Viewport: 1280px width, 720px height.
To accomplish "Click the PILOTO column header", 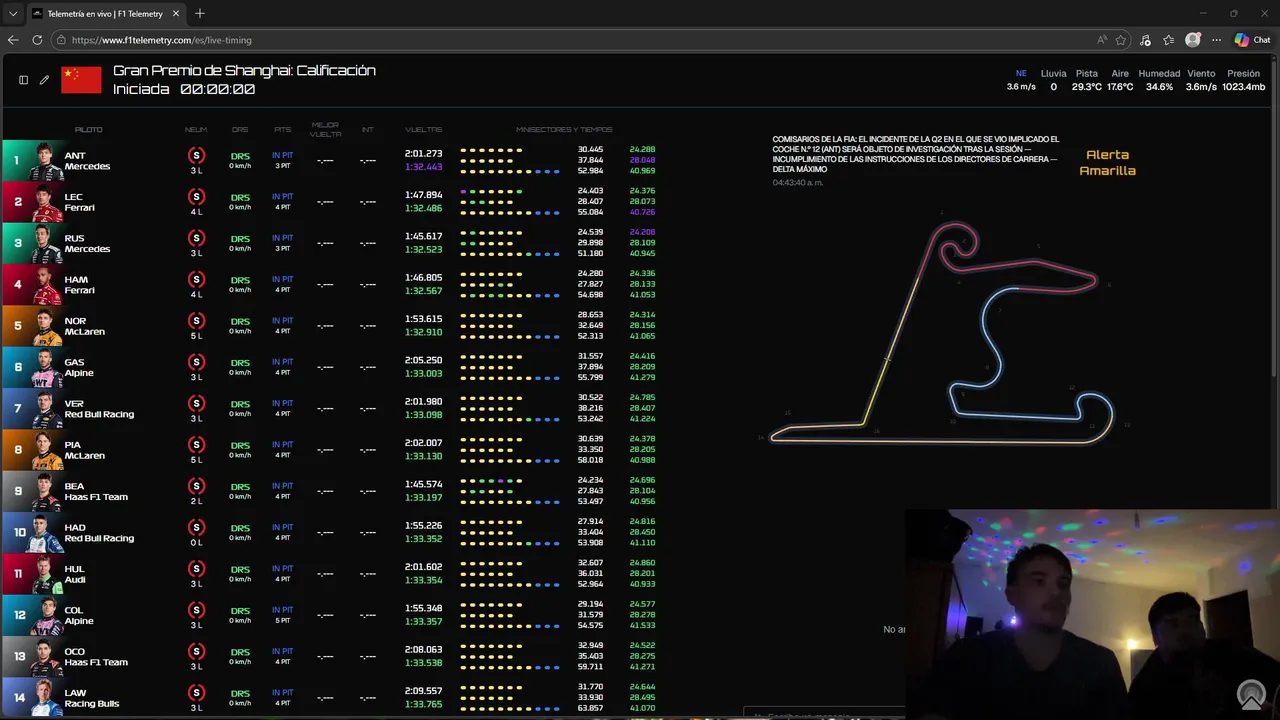I will pyautogui.click(x=88, y=130).
